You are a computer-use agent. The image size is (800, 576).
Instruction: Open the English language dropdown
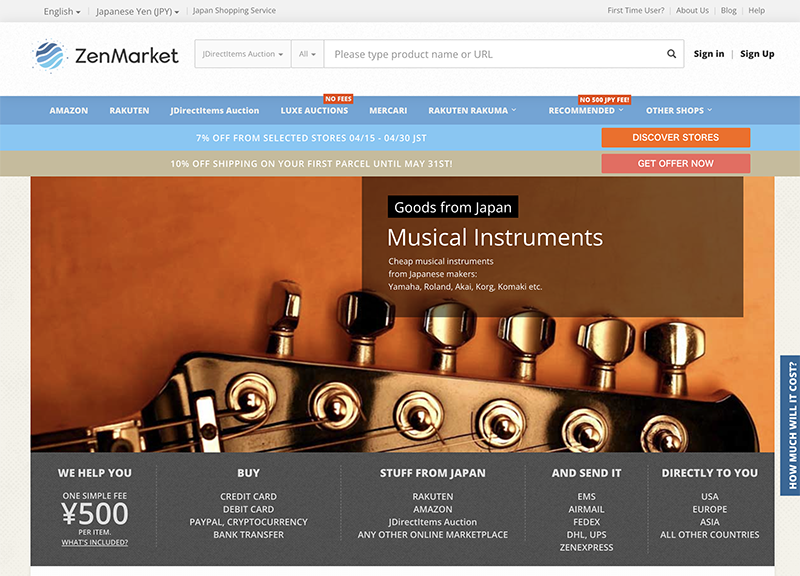(62, 11)
